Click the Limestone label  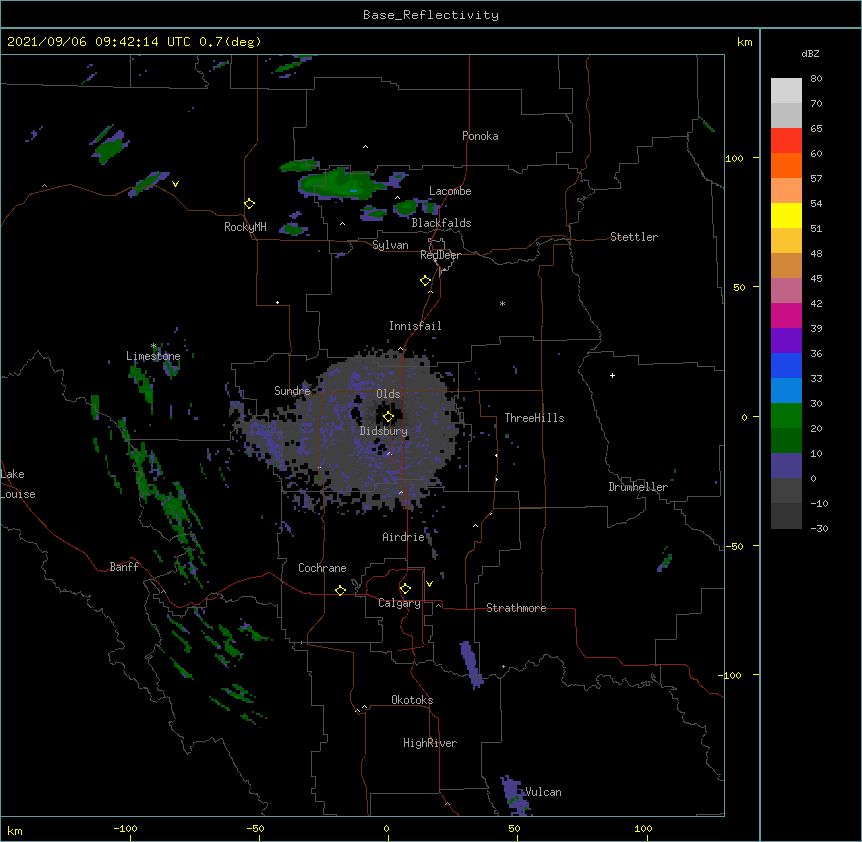[153, 356]
